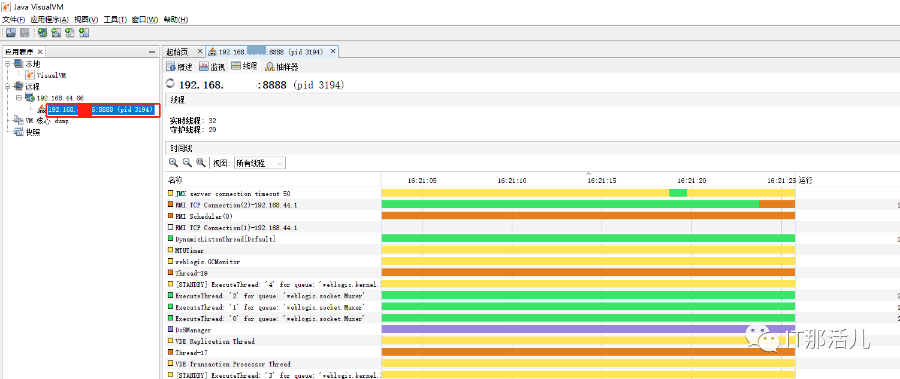Select VisualVM in the applications tree
Viewport: 900px width, 379px height.
point(52,75)
